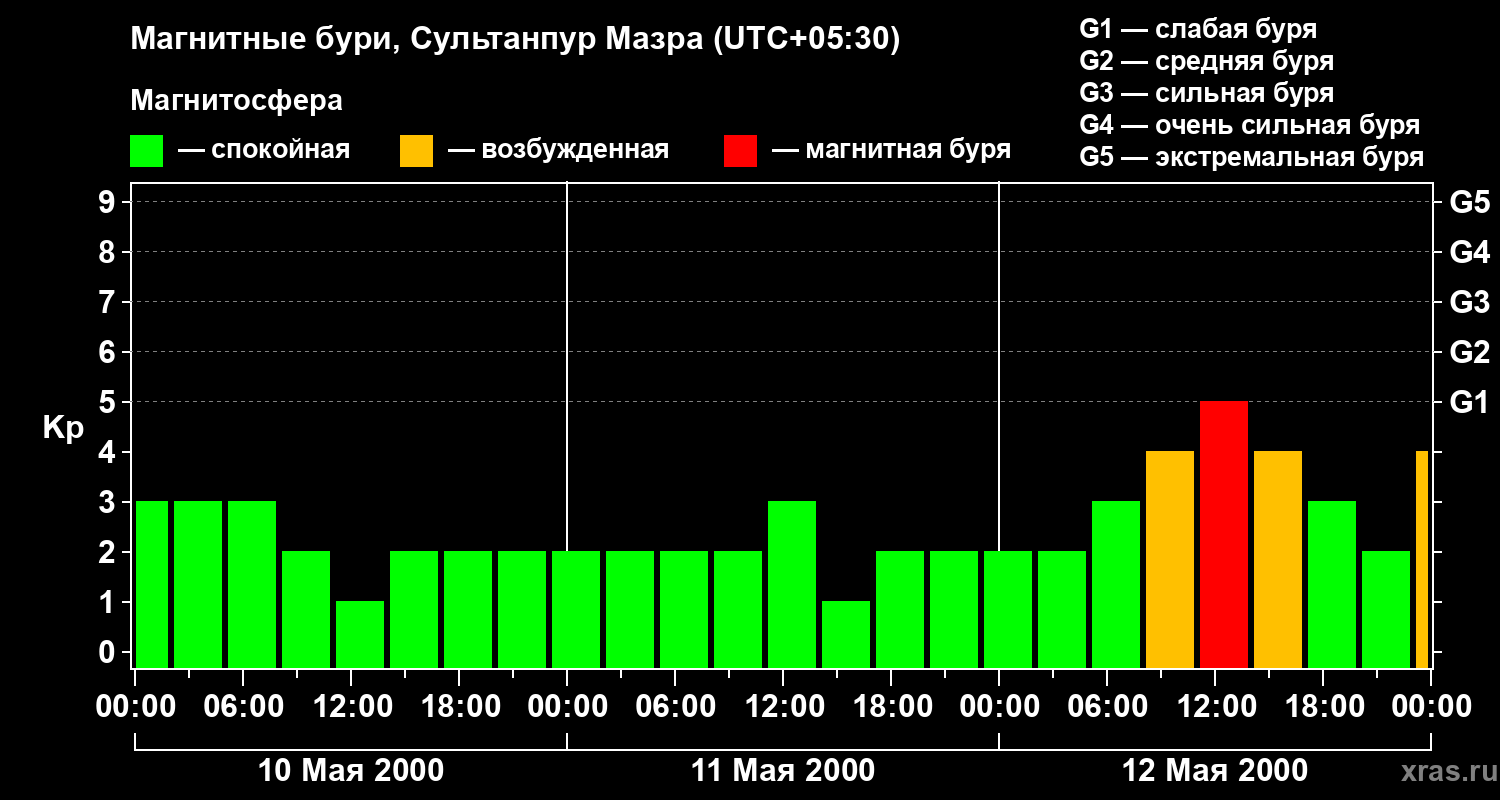Click the '— возбужденная' legend label
Viewport: 1500px width, 800px height.
[558, 151]
